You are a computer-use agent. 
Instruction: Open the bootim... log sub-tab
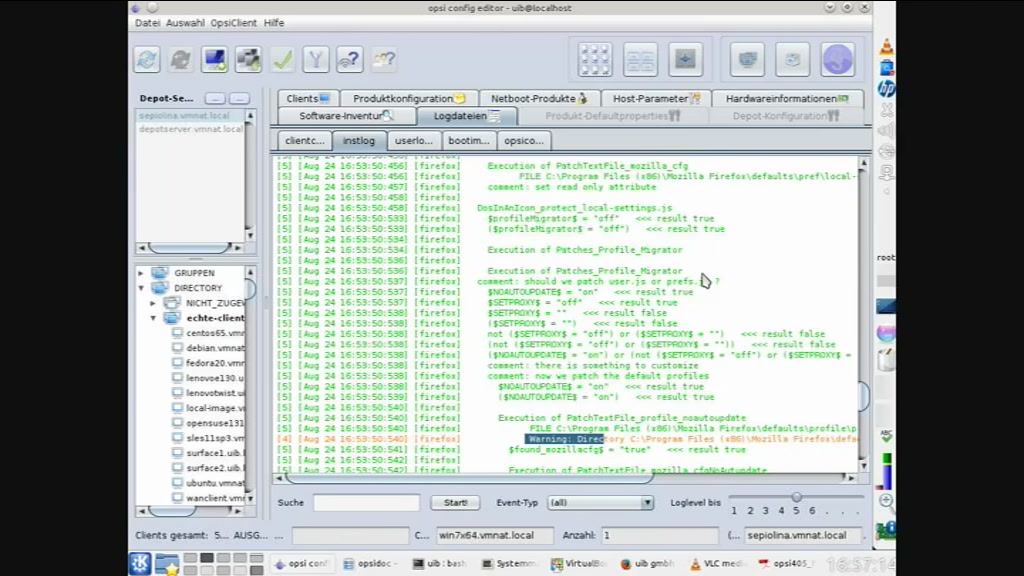click(x=468, y=140)
